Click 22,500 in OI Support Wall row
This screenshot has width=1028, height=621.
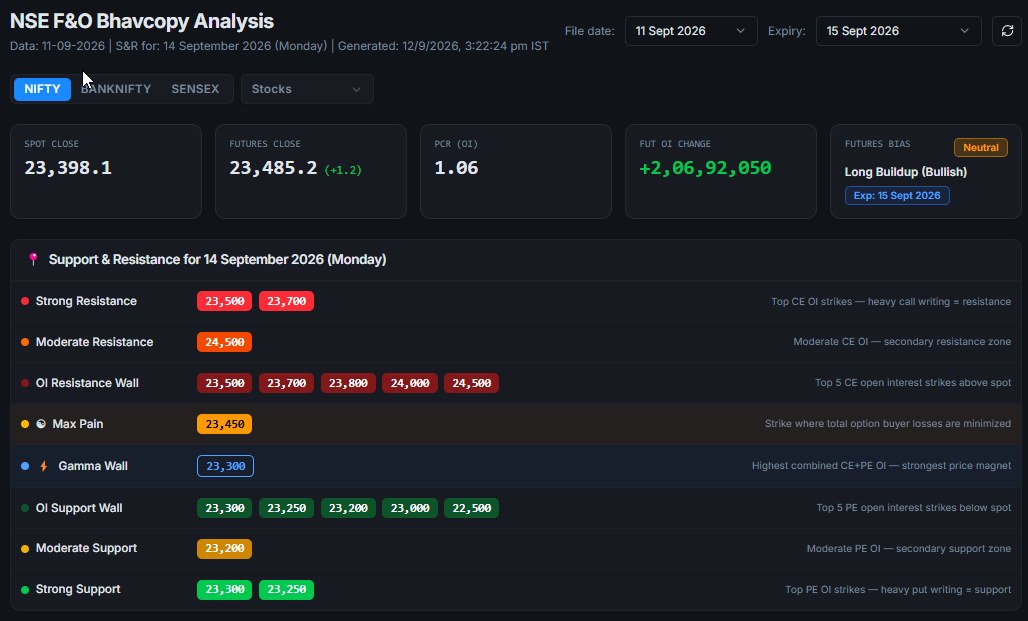[x=471, y=508]
